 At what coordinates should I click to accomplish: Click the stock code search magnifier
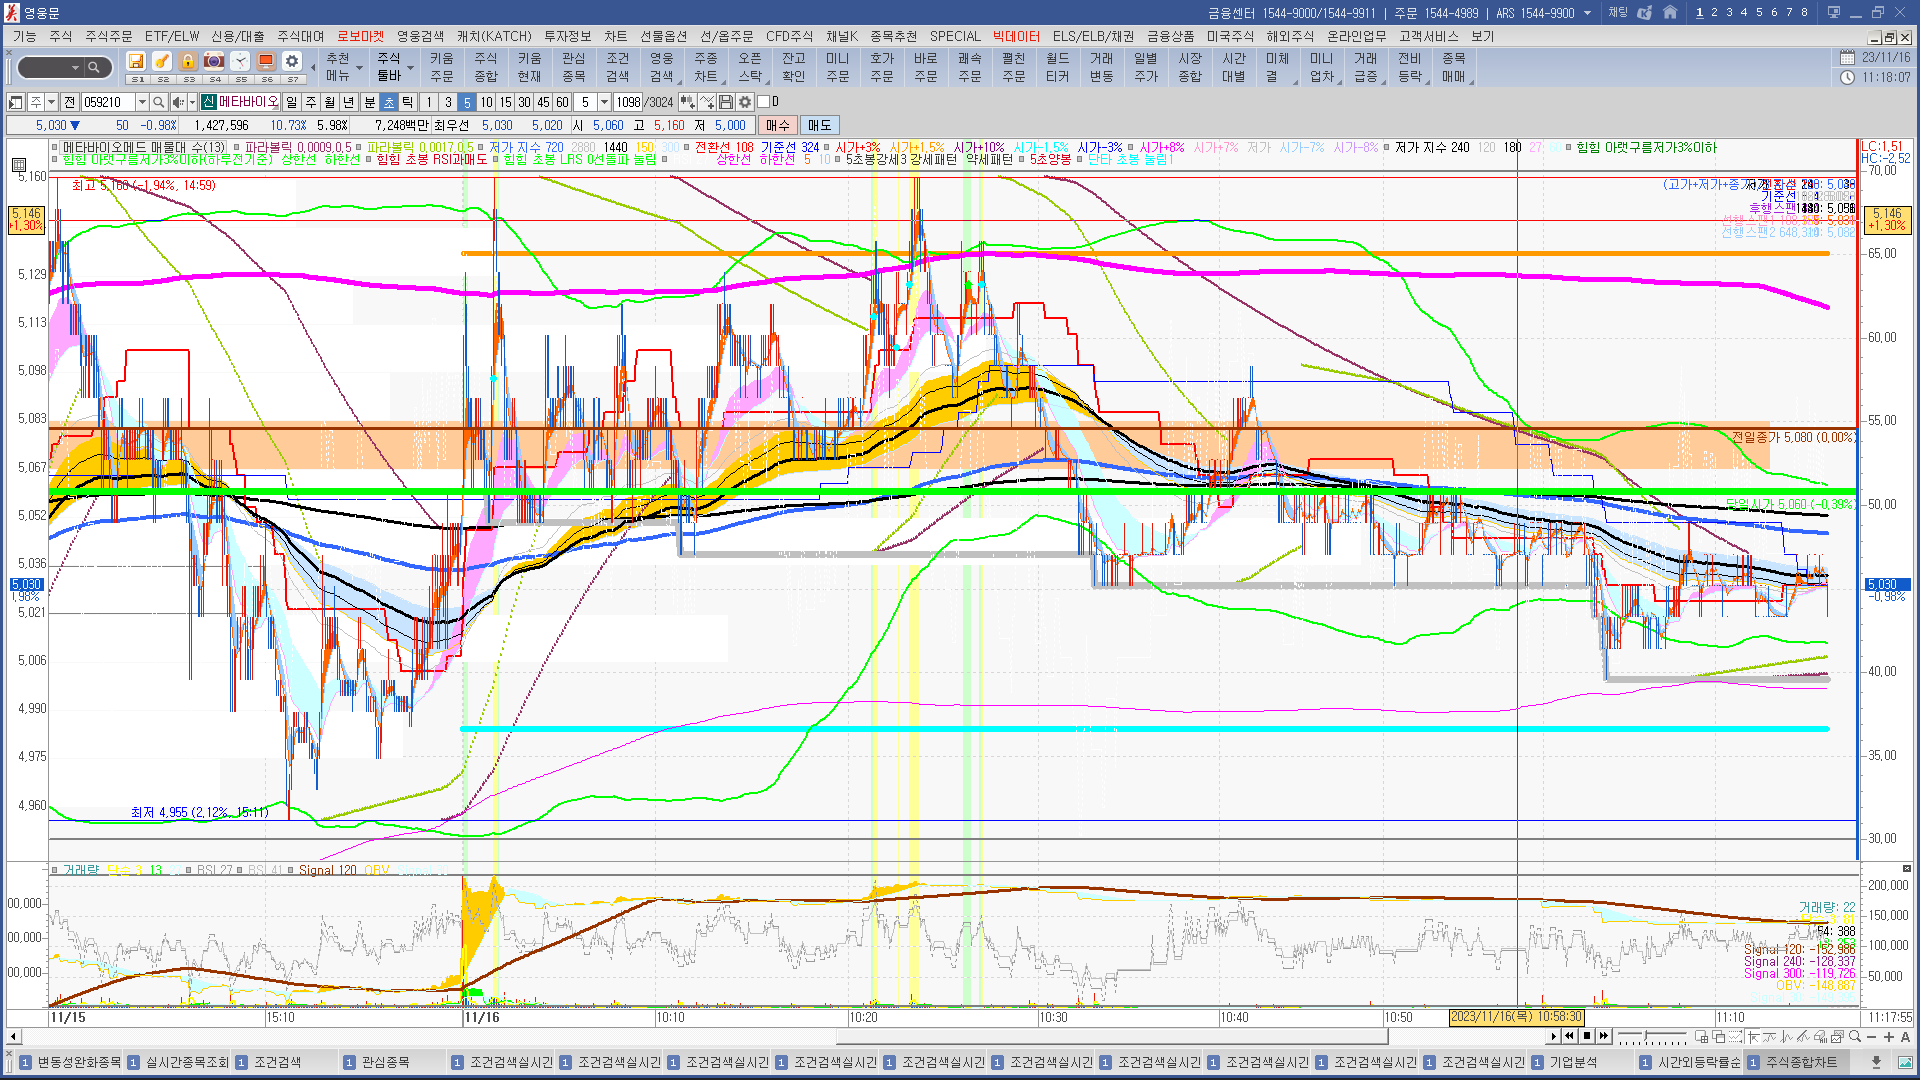tap(159, 102)
